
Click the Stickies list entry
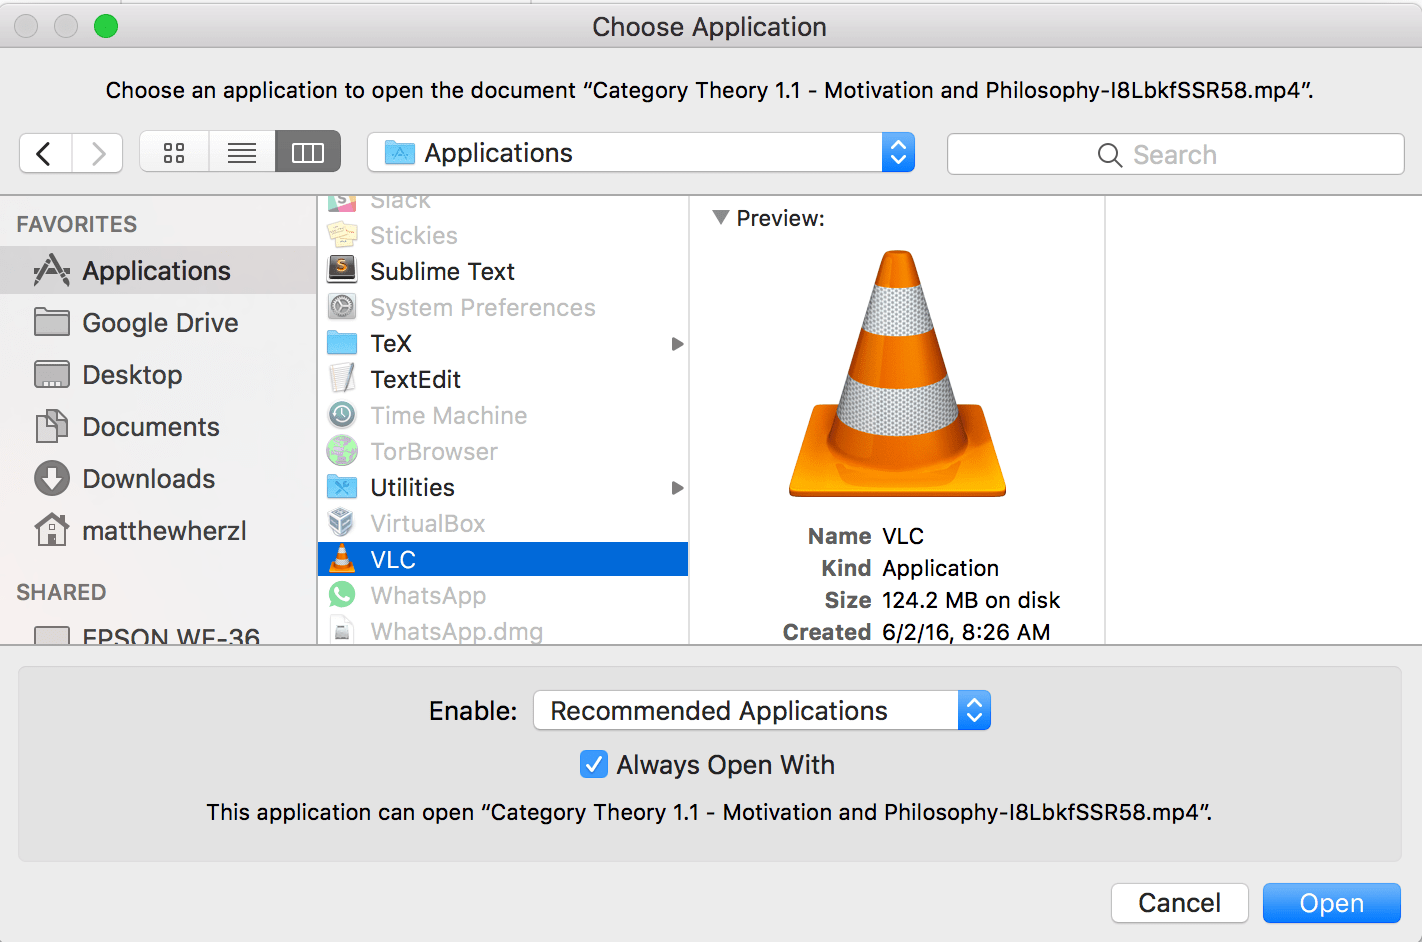tap(503, 235)
